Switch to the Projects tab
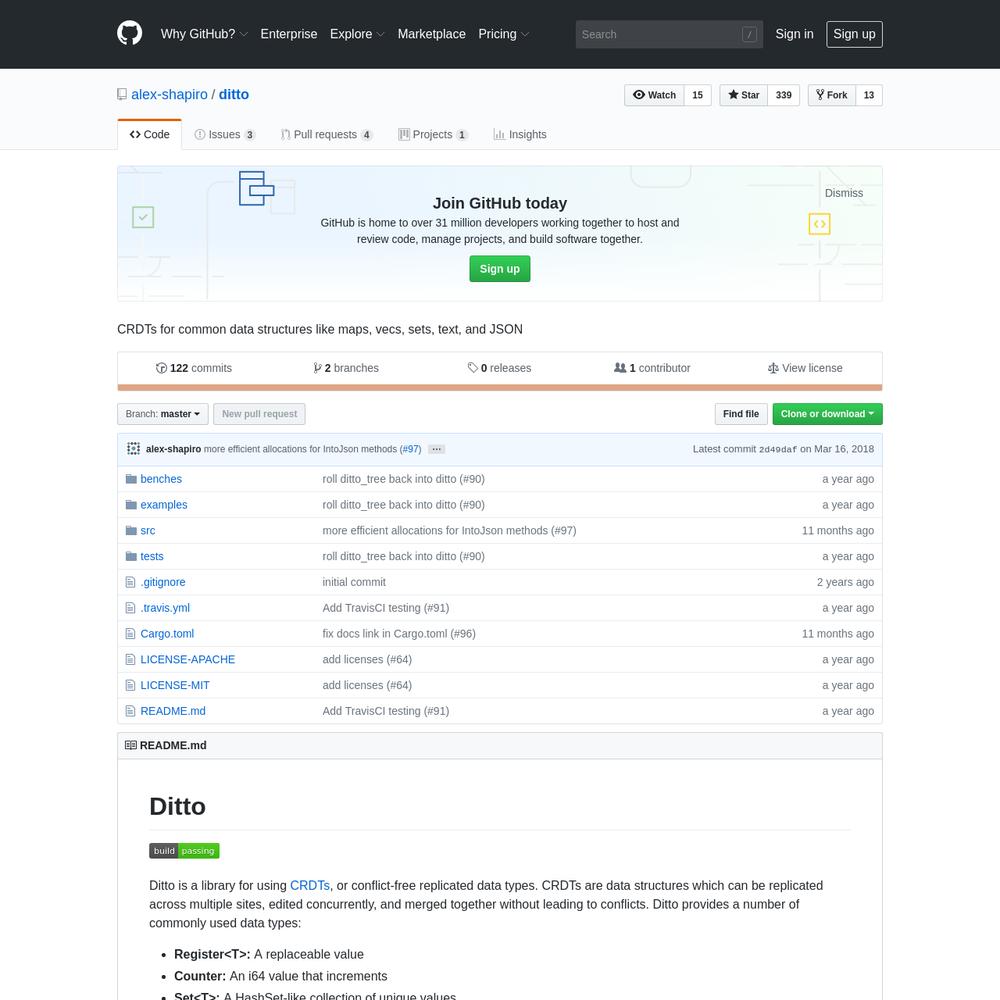This screenshot has height=1000, width=1000. (433, 135)
